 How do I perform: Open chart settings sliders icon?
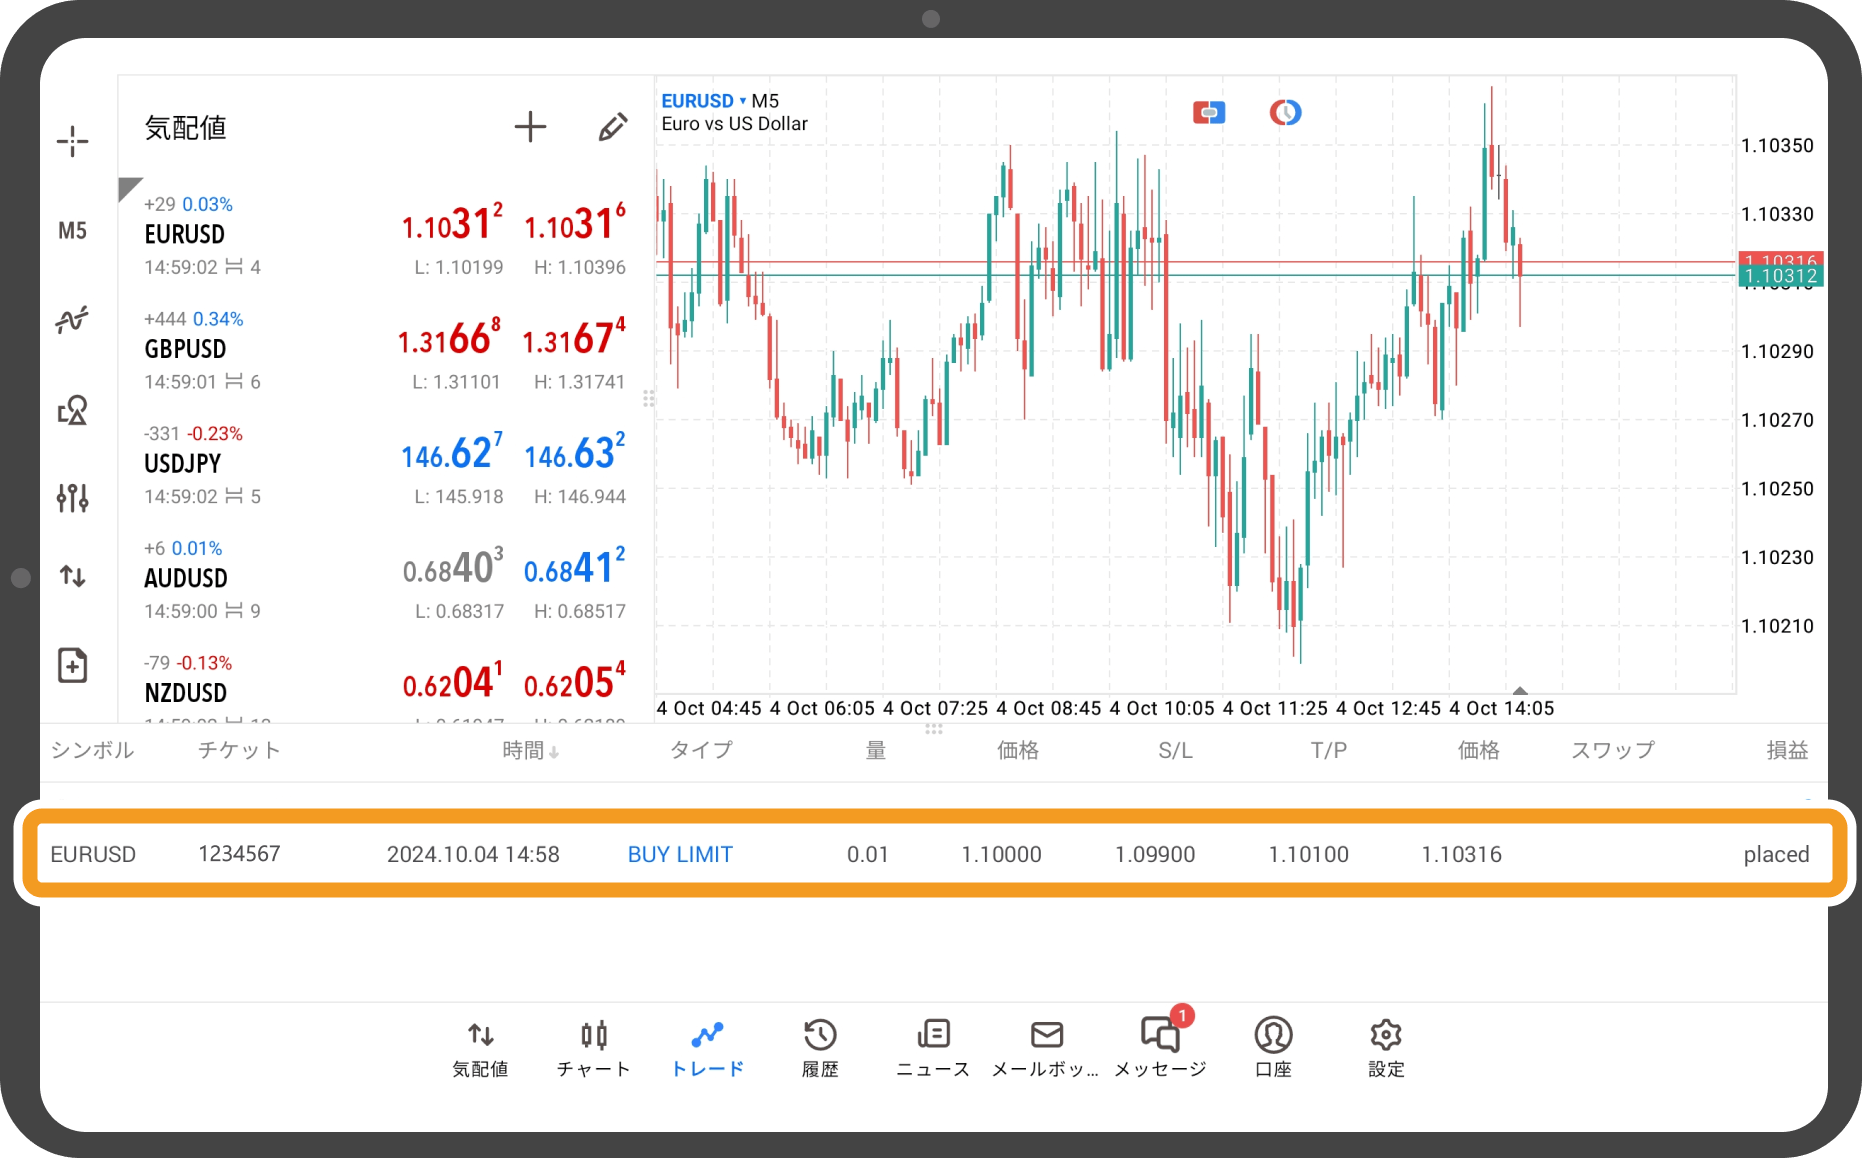coord(72,497)
